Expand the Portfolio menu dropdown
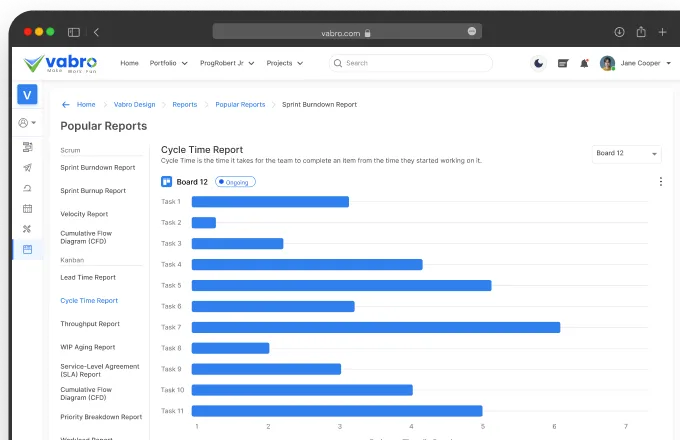This screenshot has width=680, height=440. click(168, 63)
